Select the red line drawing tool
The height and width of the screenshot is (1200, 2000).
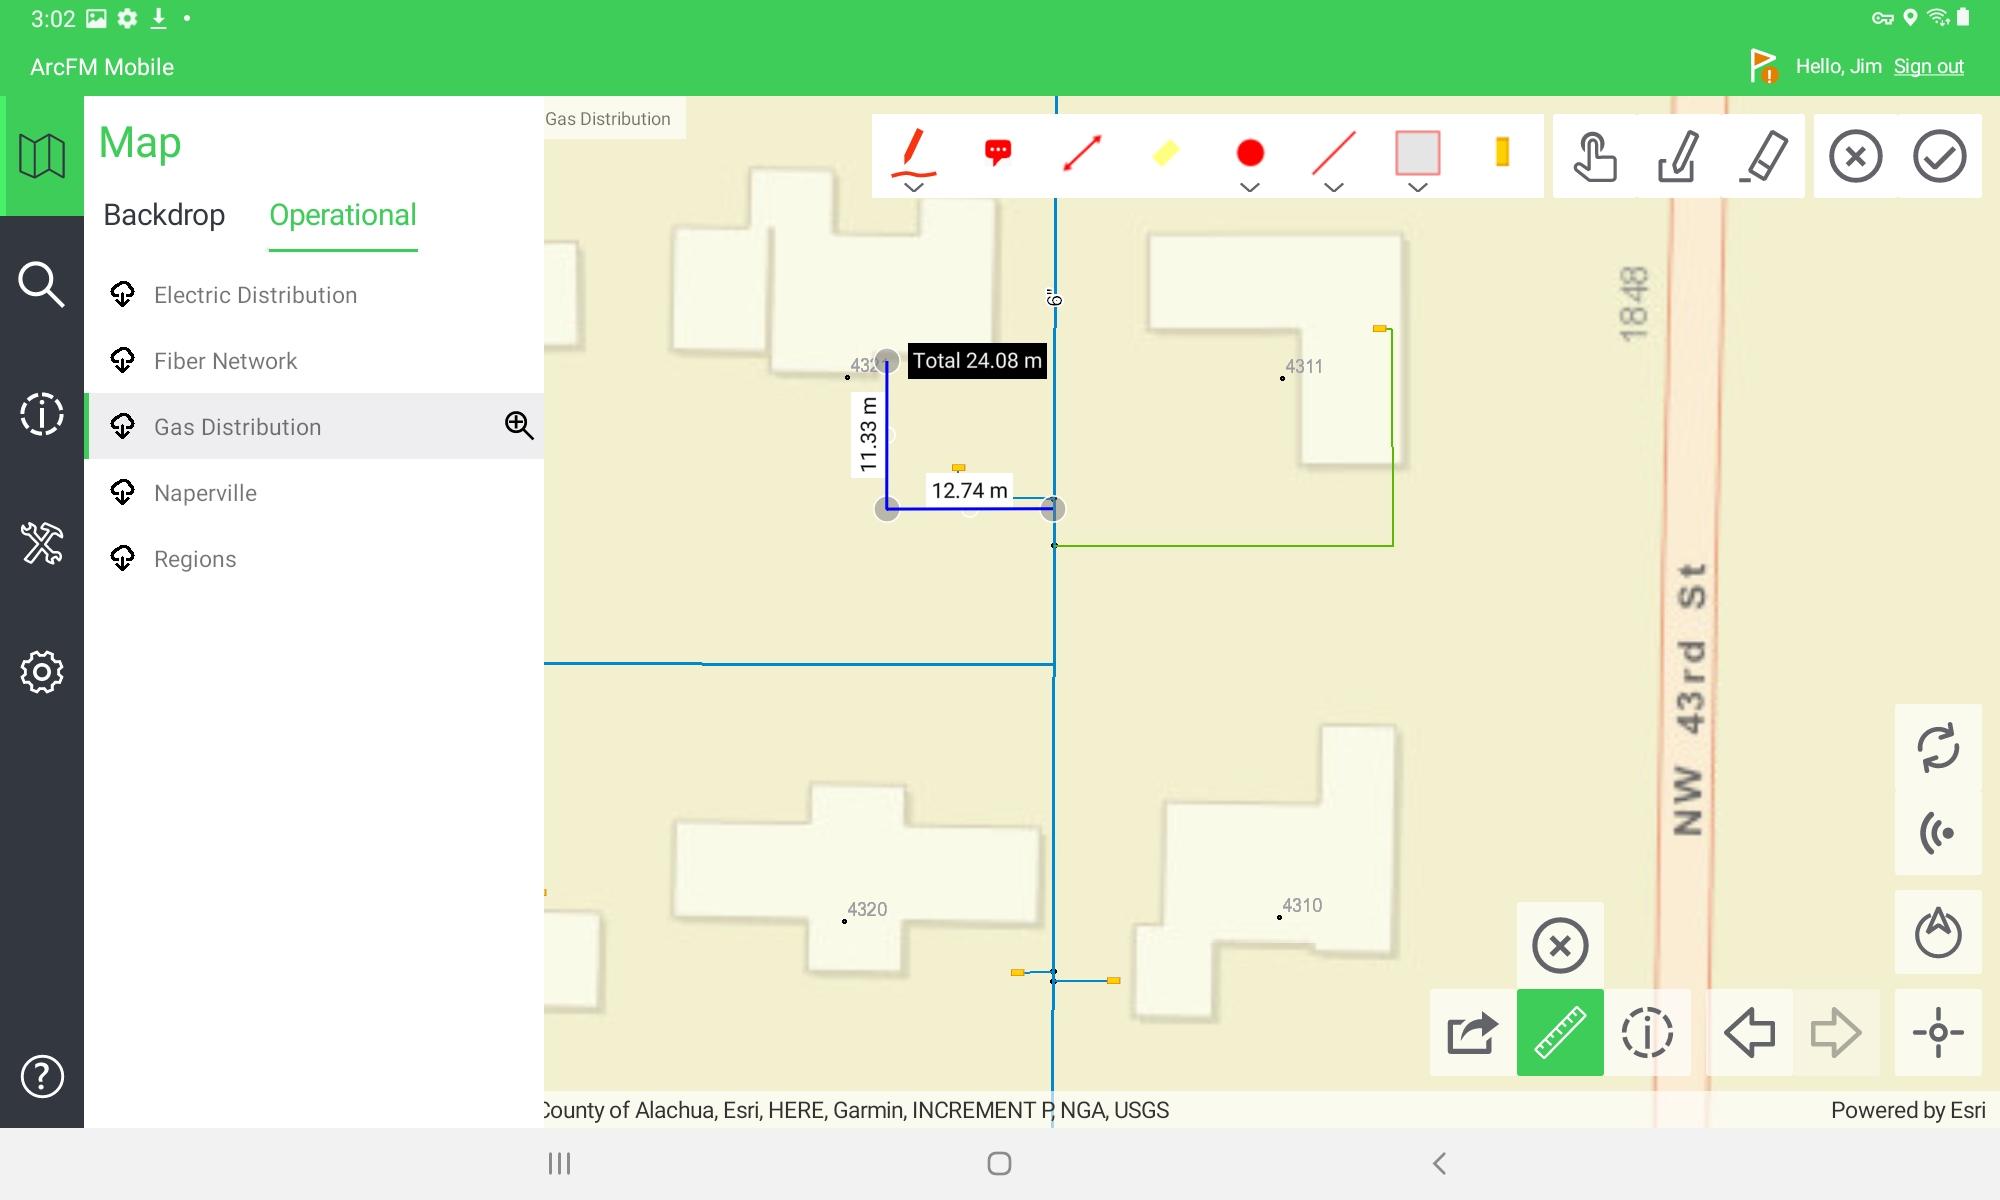point(1333,153)
